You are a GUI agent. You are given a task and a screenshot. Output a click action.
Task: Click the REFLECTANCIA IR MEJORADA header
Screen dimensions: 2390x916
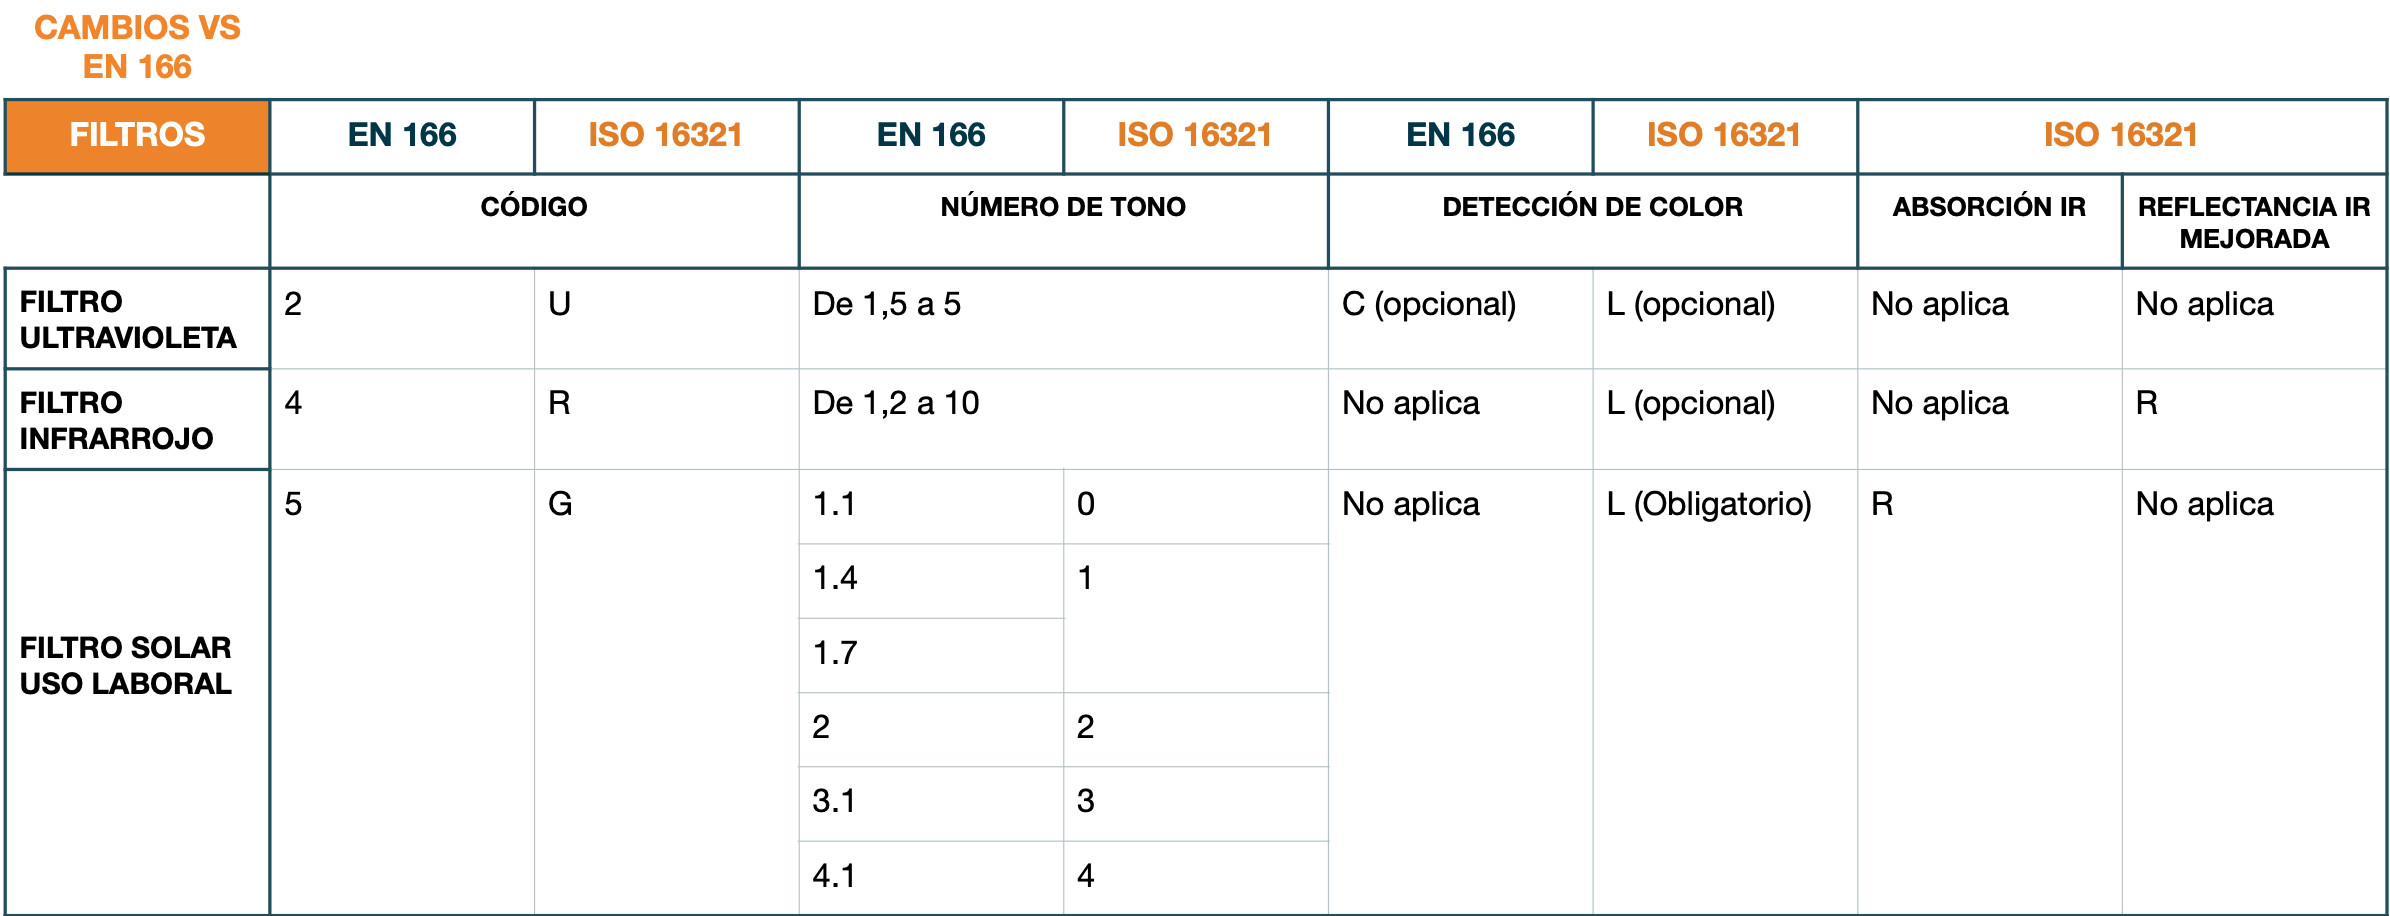click(x=2253, y=222)
